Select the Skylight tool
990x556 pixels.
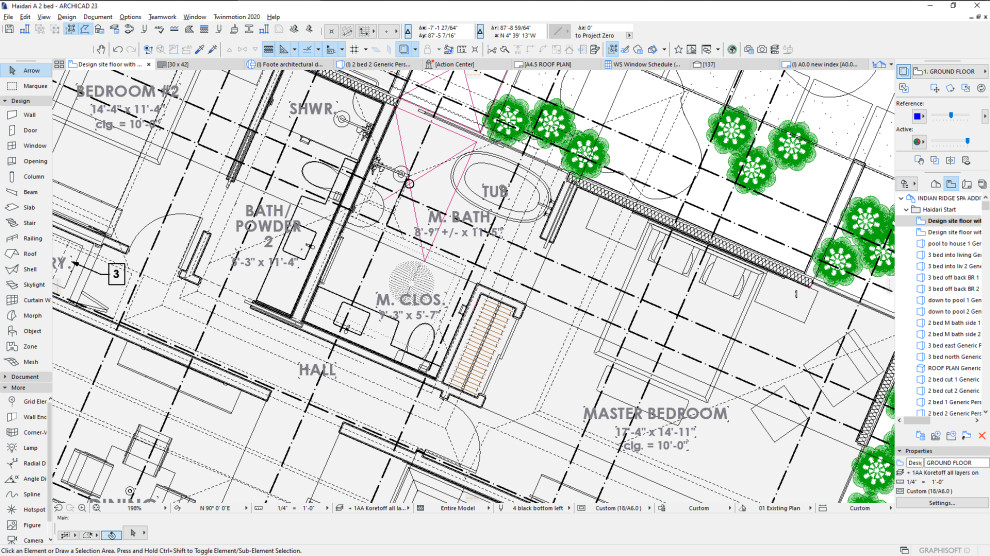[x=25, y=285]
